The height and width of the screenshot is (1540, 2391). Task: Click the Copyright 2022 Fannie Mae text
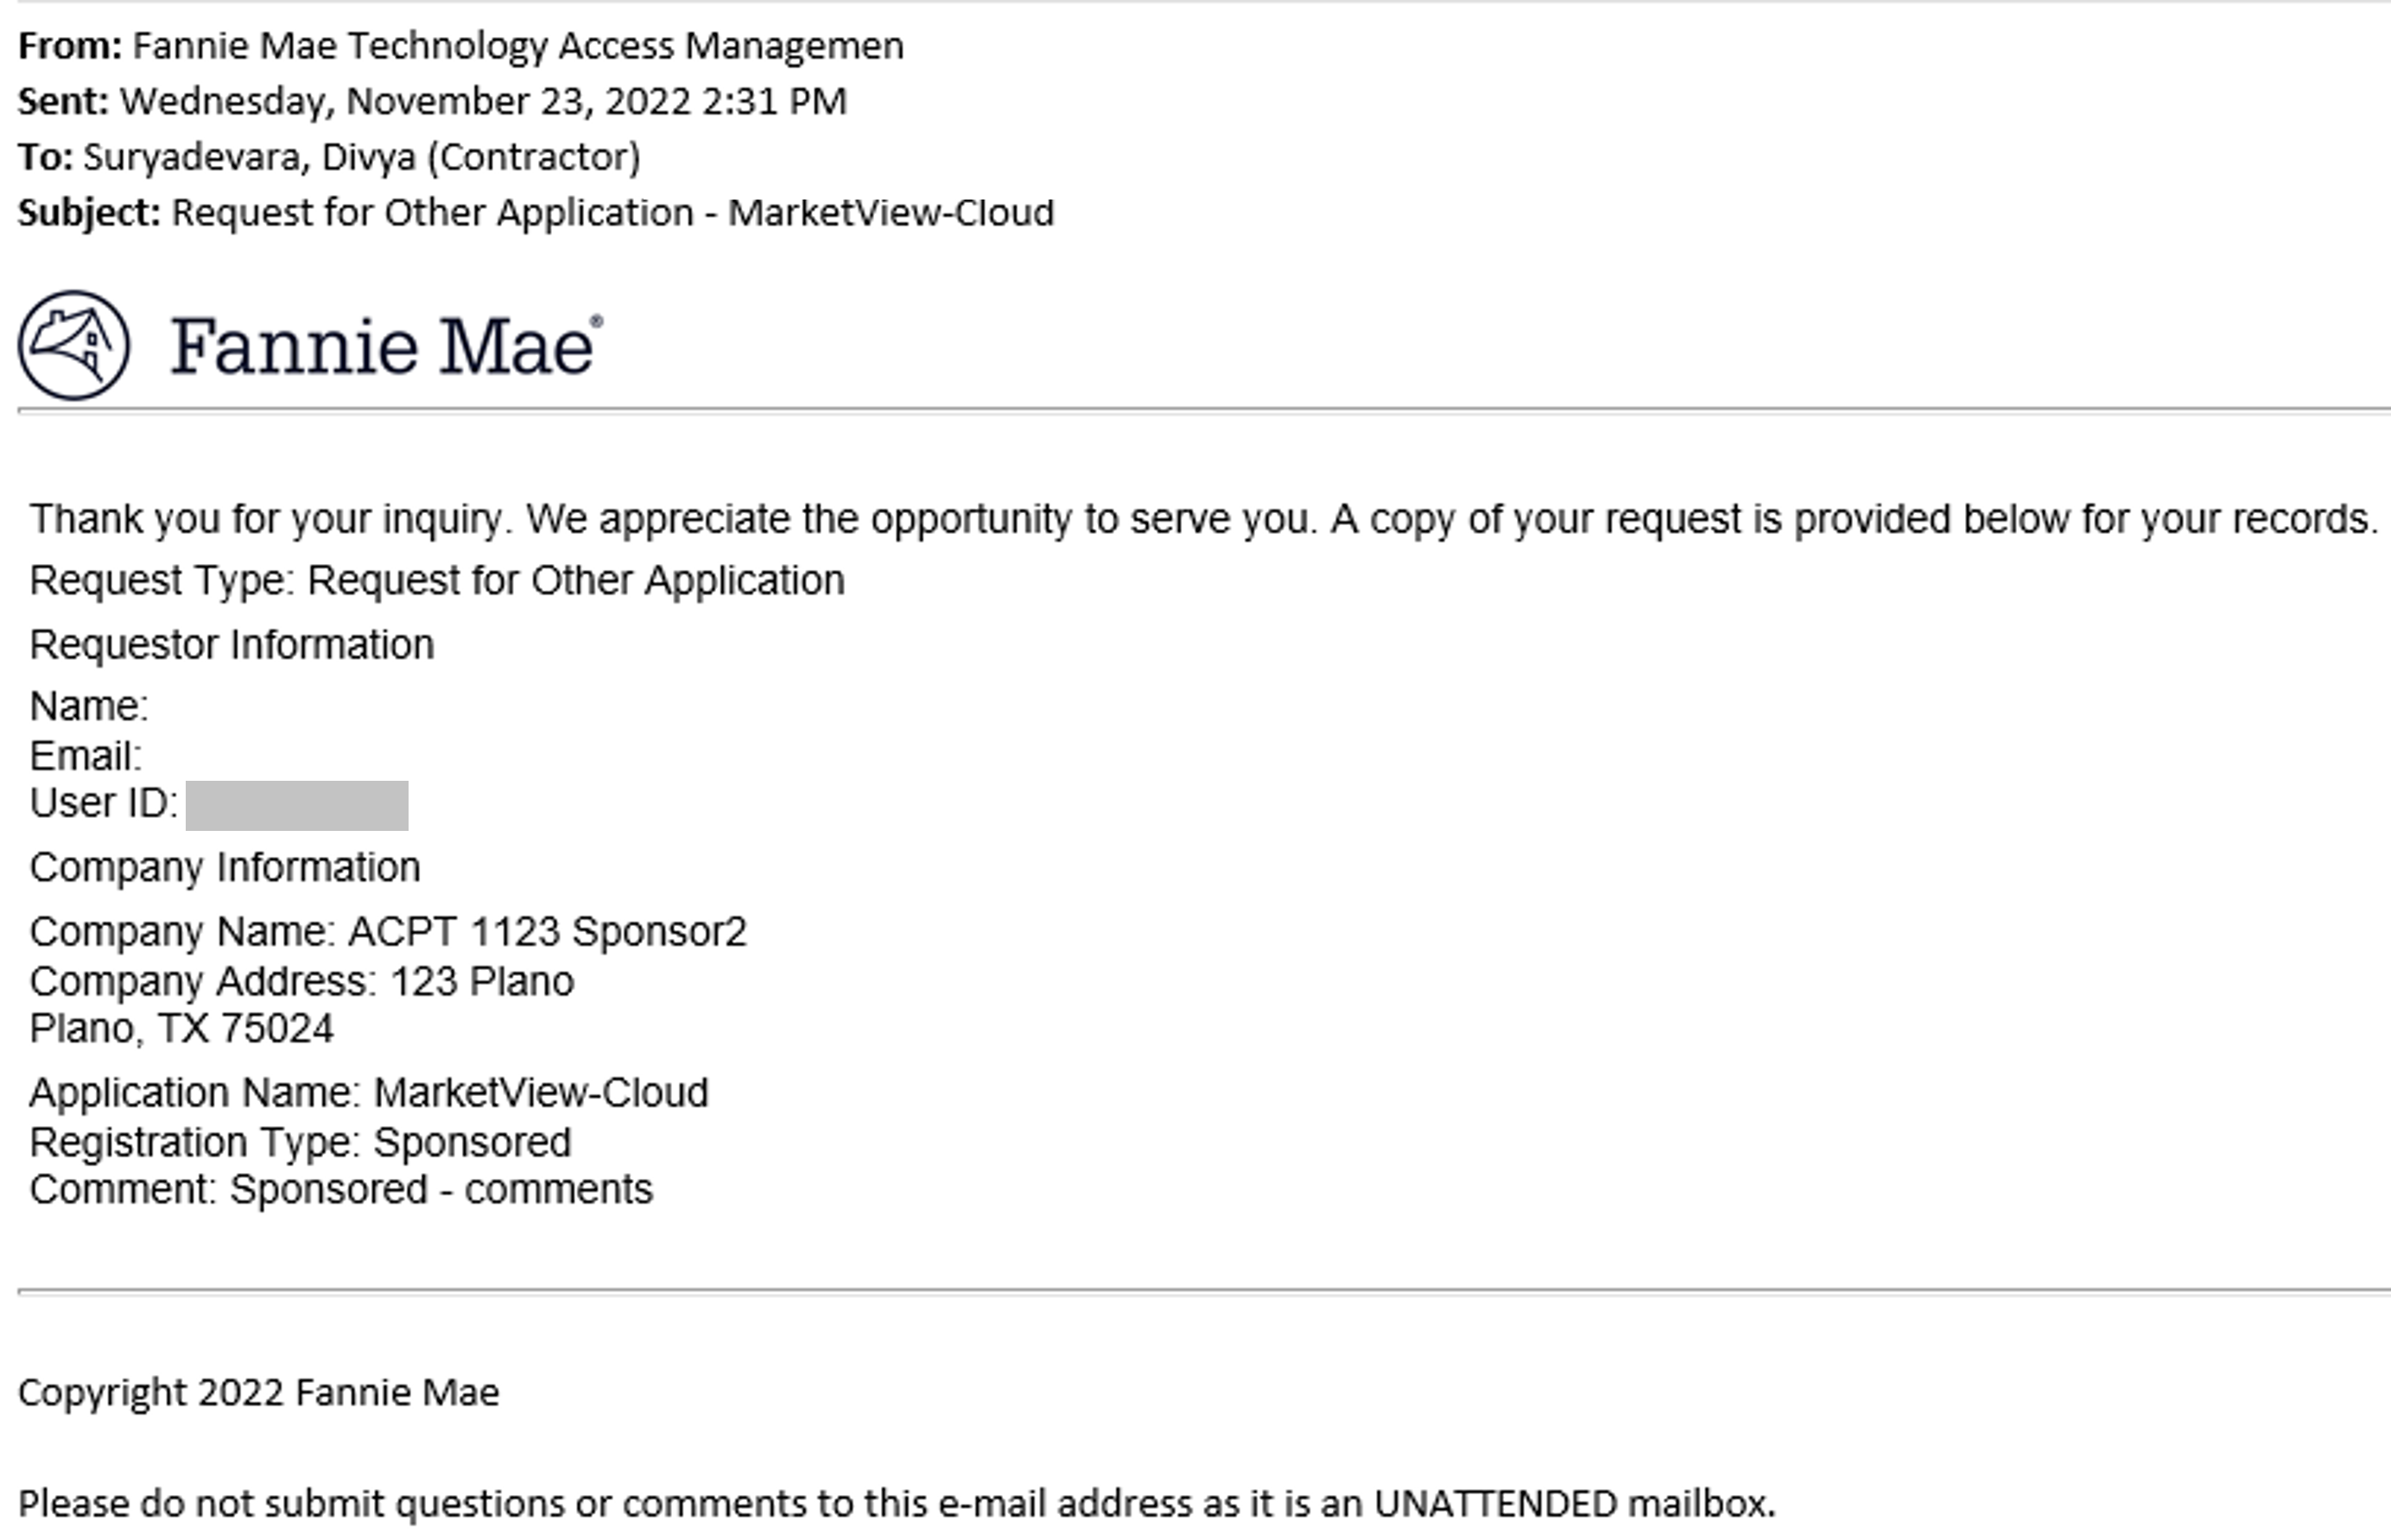point(259,1393)
